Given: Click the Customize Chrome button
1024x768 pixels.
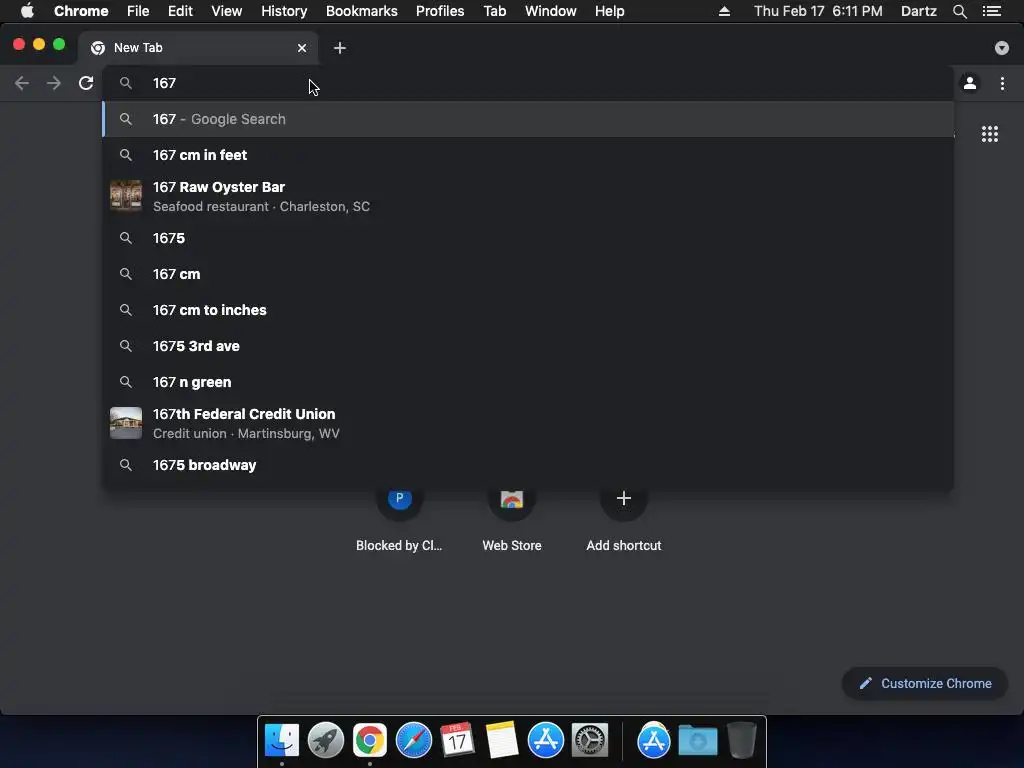Looking at the screenshot, I should 925,683.
